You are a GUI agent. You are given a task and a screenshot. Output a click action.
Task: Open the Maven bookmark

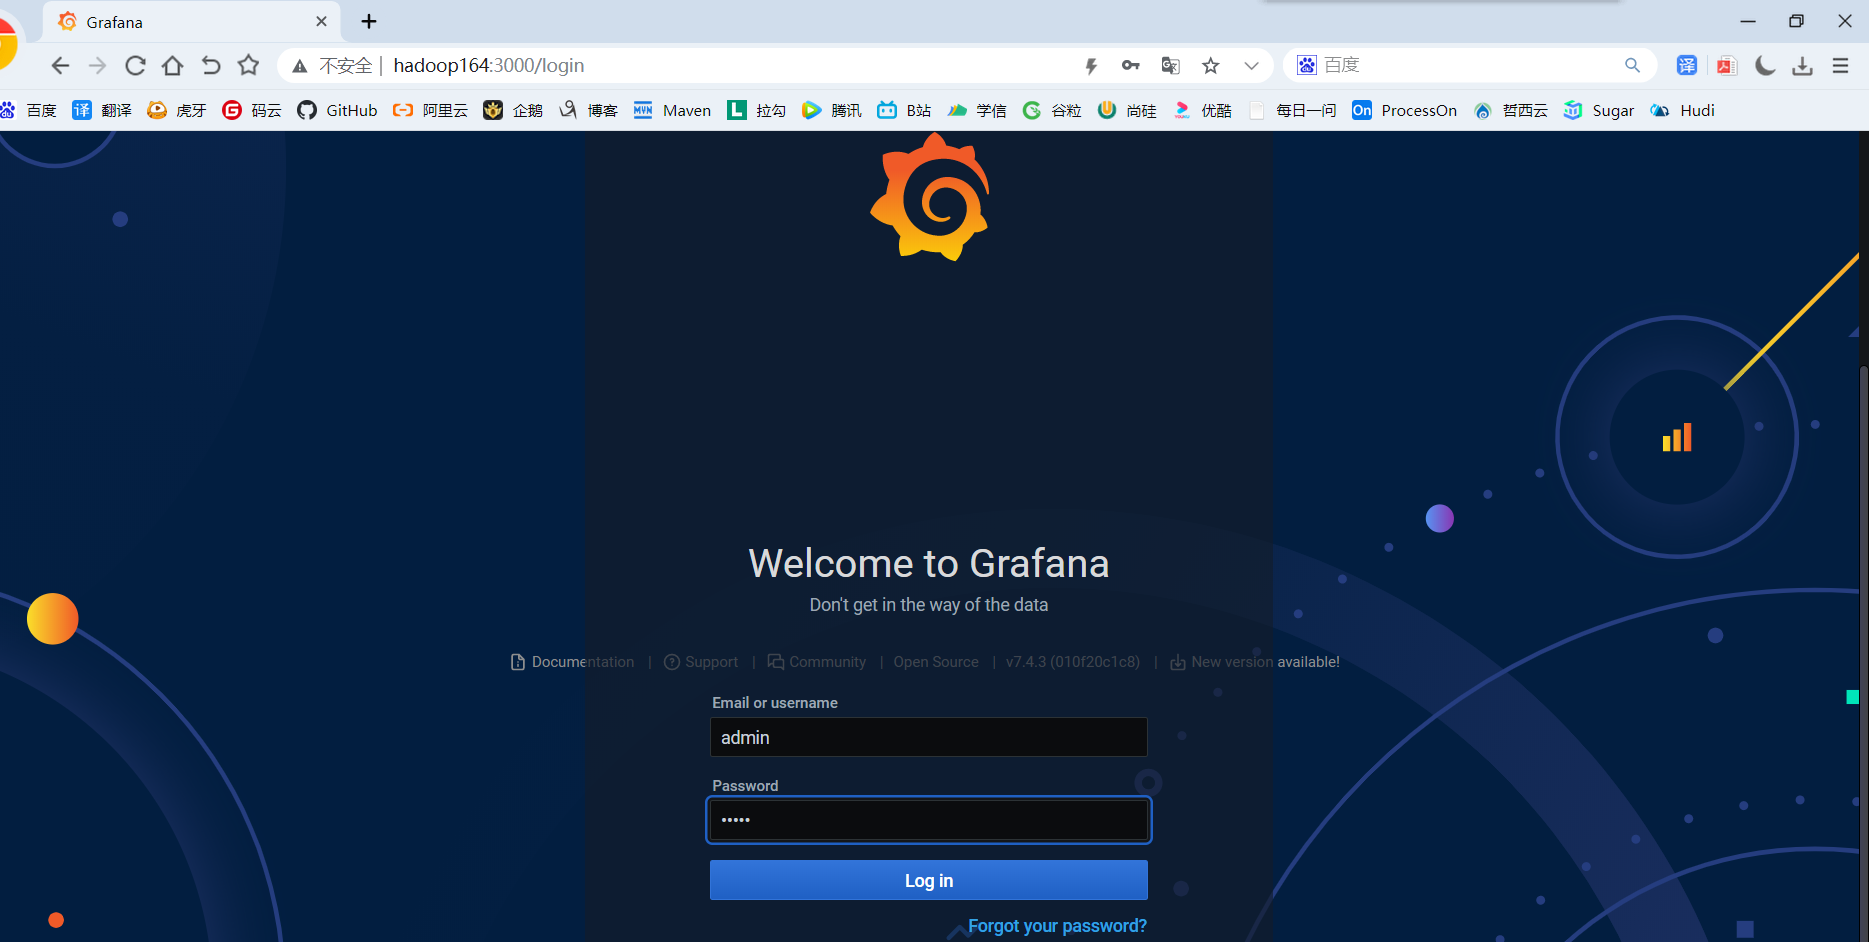(x=672, y=110)
